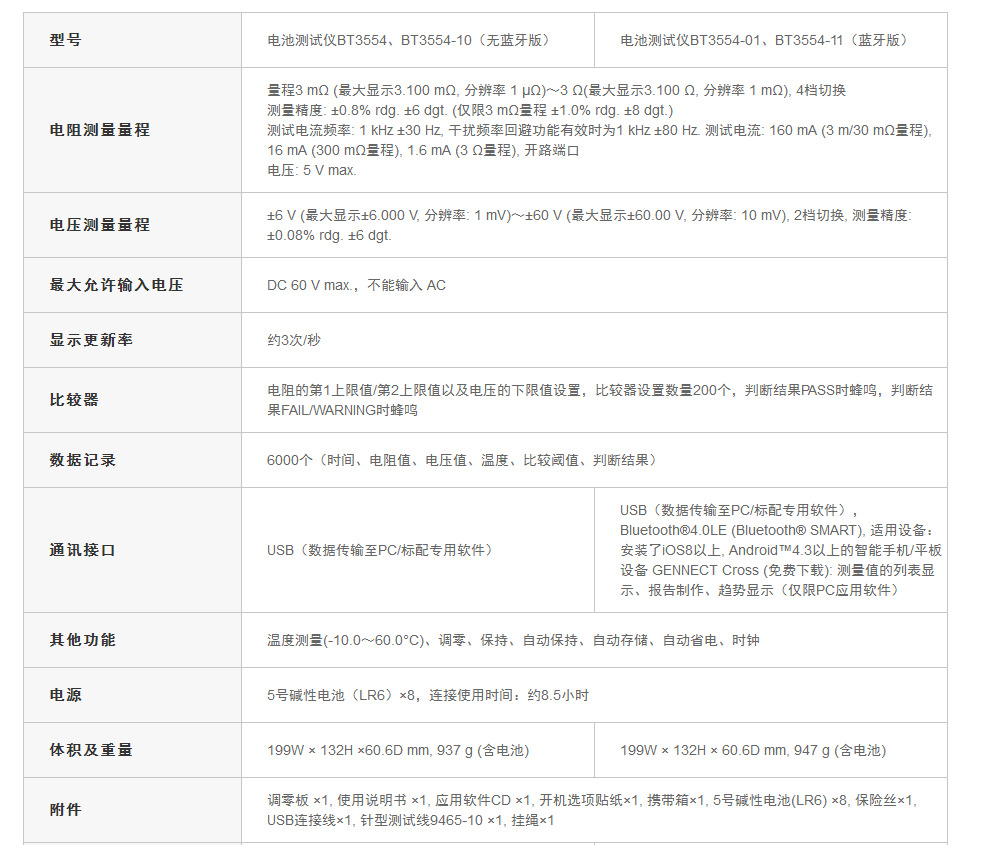Click the 设备 GENNECT Cross (免费下载) line
The height and width of the screenshot is (845, 984).
[778, 570]
